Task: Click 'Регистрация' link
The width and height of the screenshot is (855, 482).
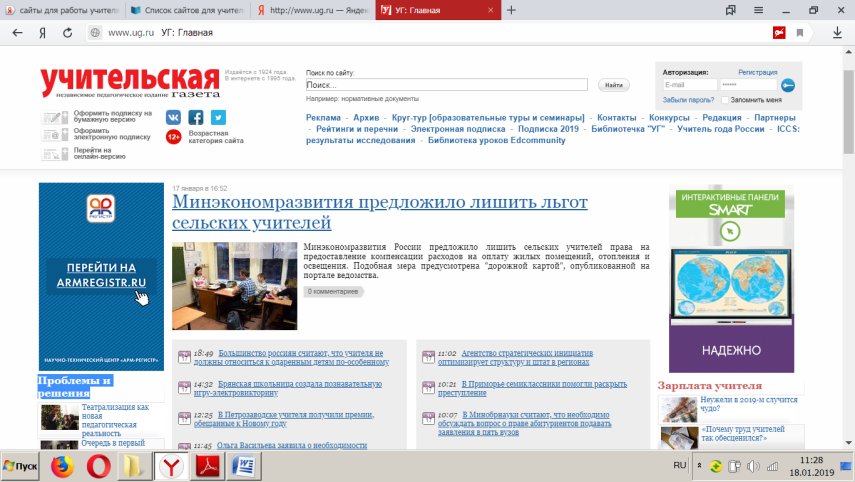Action: [757, 72]
